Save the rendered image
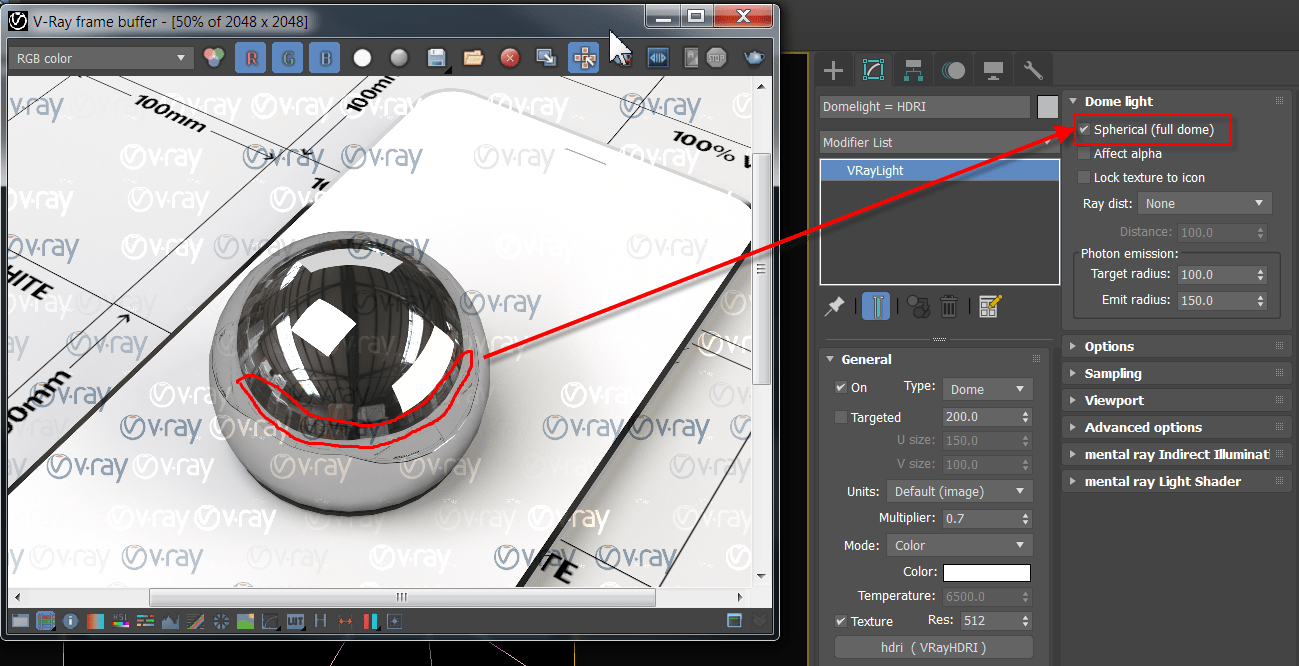Screen dimensions: 1299x666 click(x=437, y=58)
